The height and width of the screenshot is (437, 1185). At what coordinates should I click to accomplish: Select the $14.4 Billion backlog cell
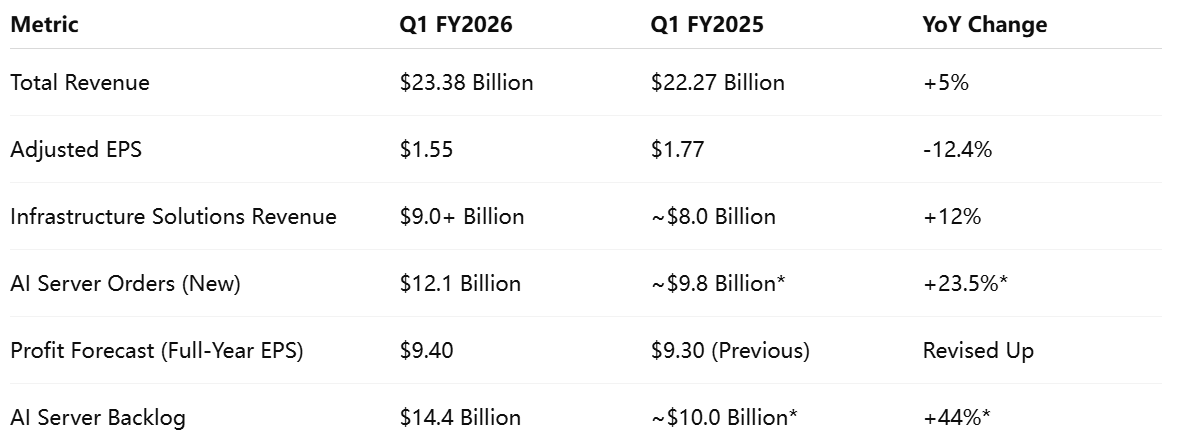tap(460, 417)
